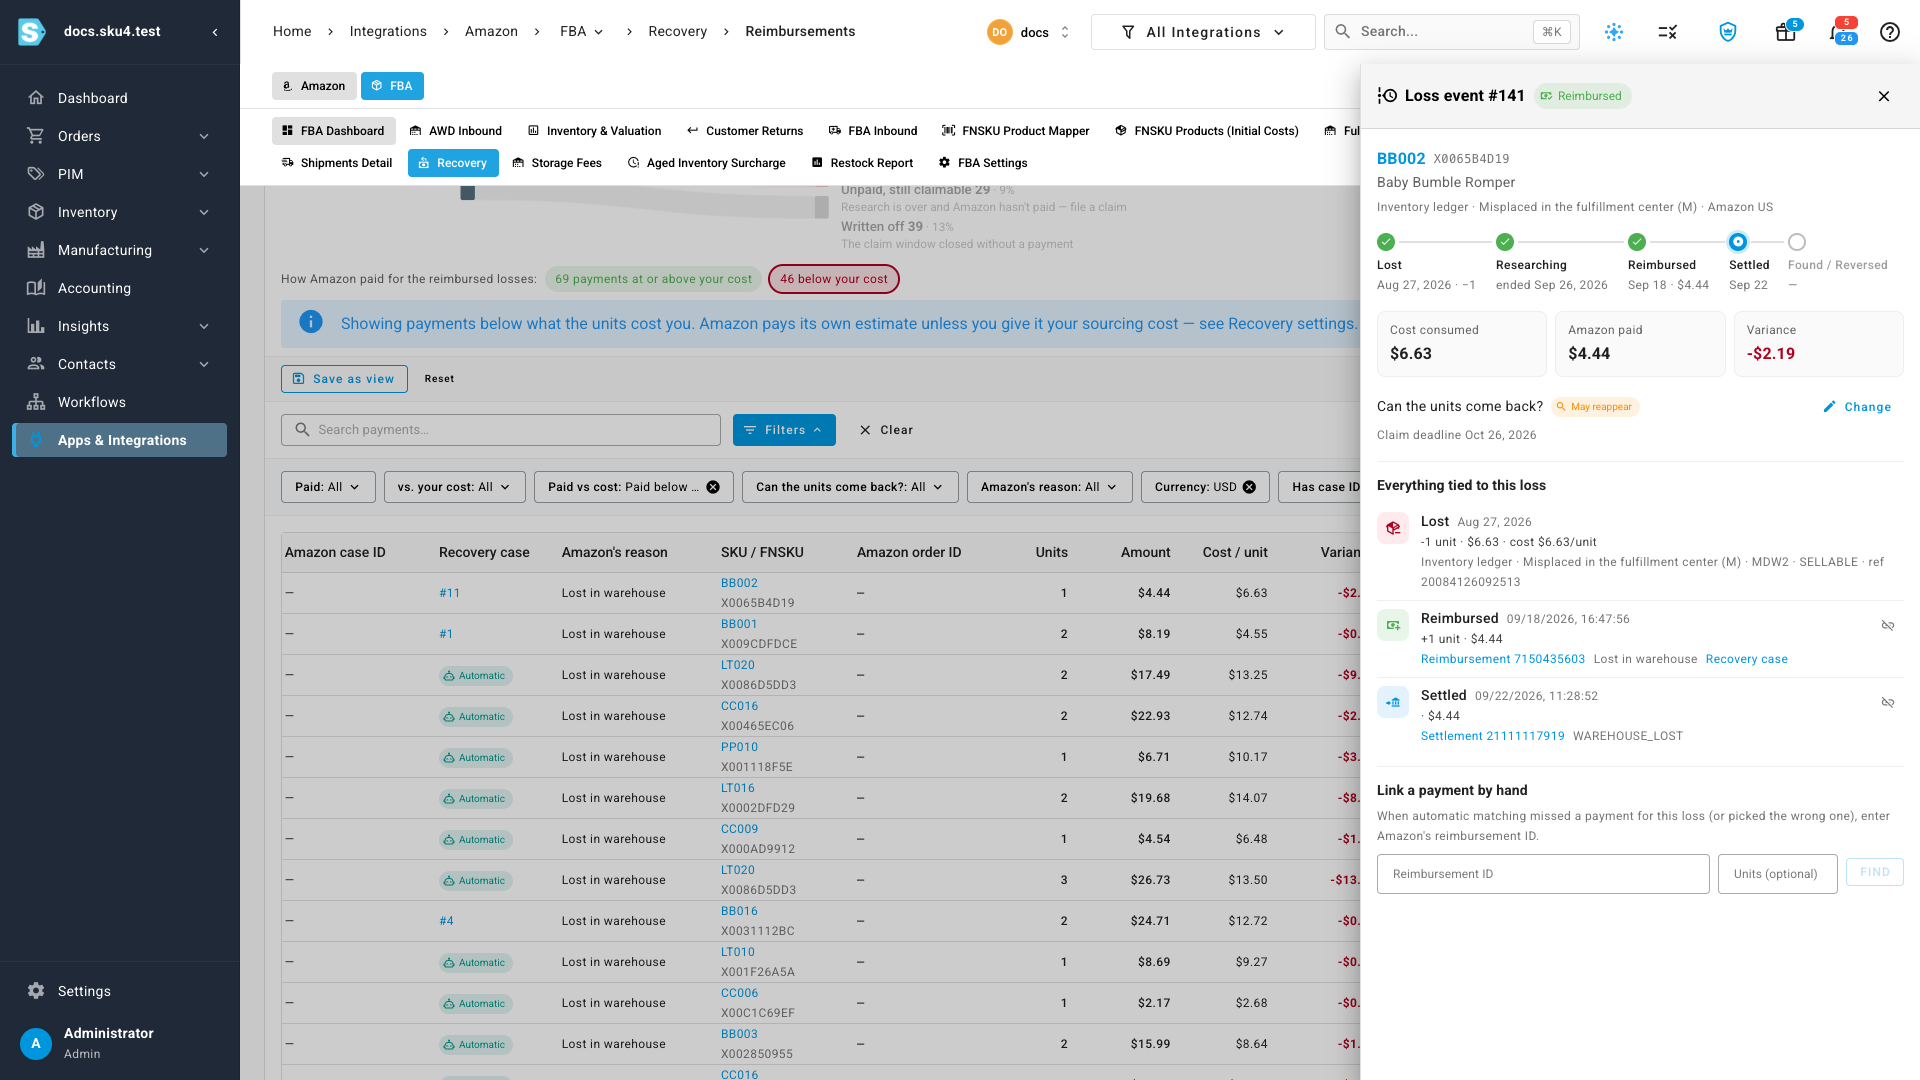The width and height of the screenshot is (1920, 1080).
Task: Click the loss event history icon
Action: 1387,96
